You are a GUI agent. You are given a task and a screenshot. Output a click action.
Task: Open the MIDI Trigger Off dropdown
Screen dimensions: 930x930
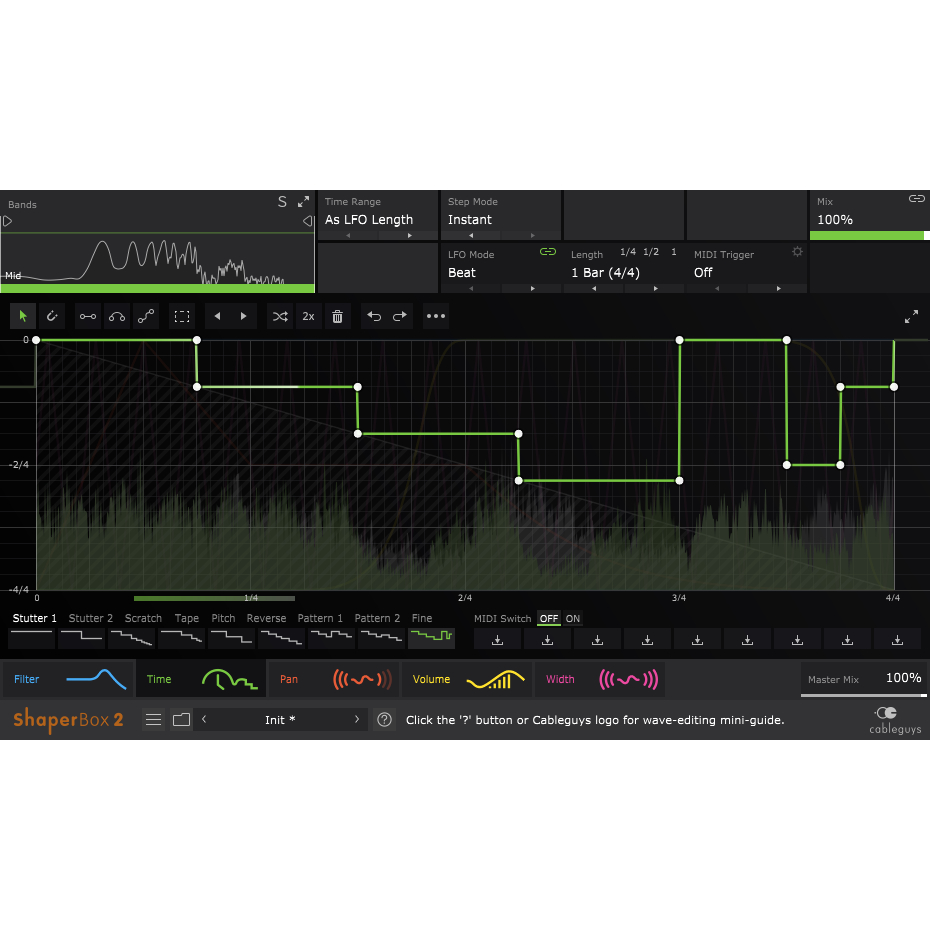coord(703,273)
